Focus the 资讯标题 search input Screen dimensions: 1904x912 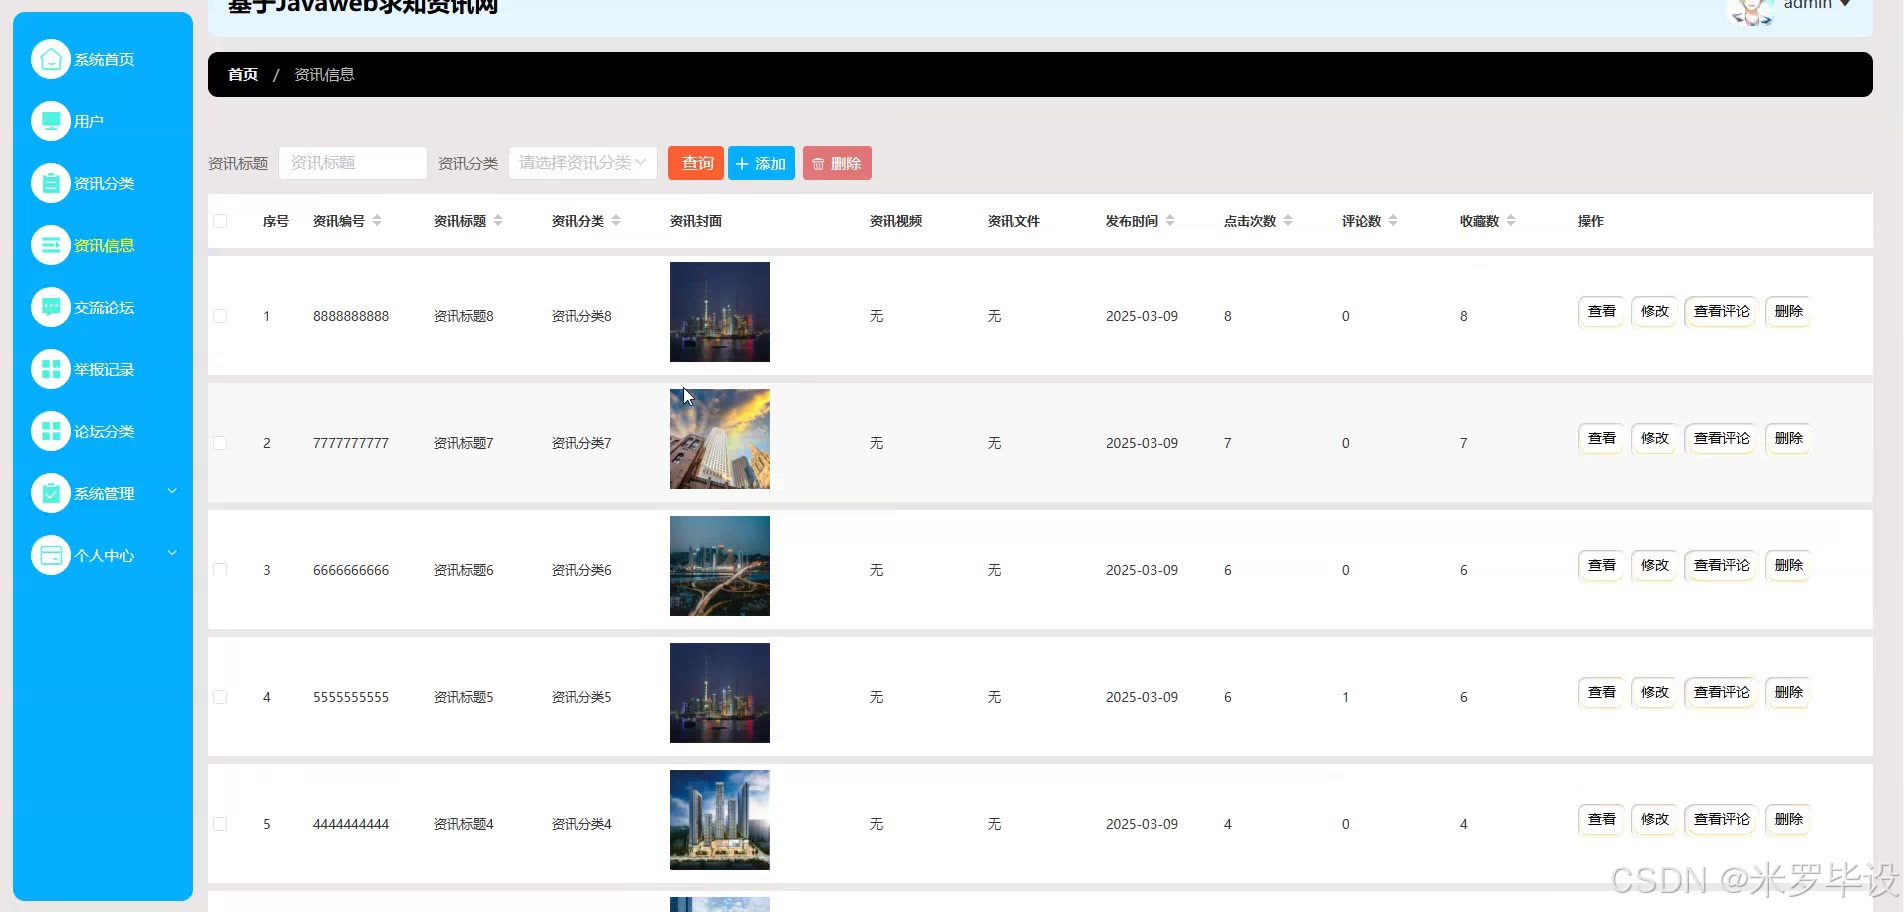(353, 163)
